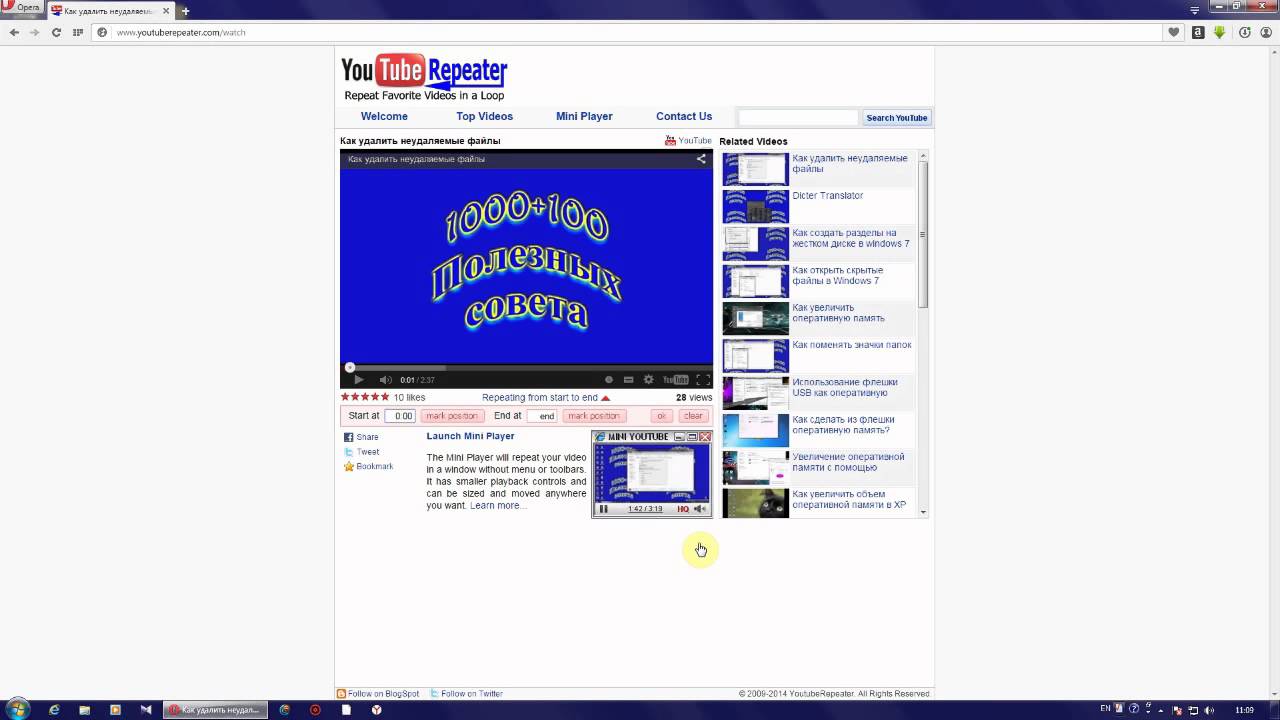Open Internet Explorer from the taskbar
The height and width of the screenshot is (720, 1280).
tap(55, 710)
